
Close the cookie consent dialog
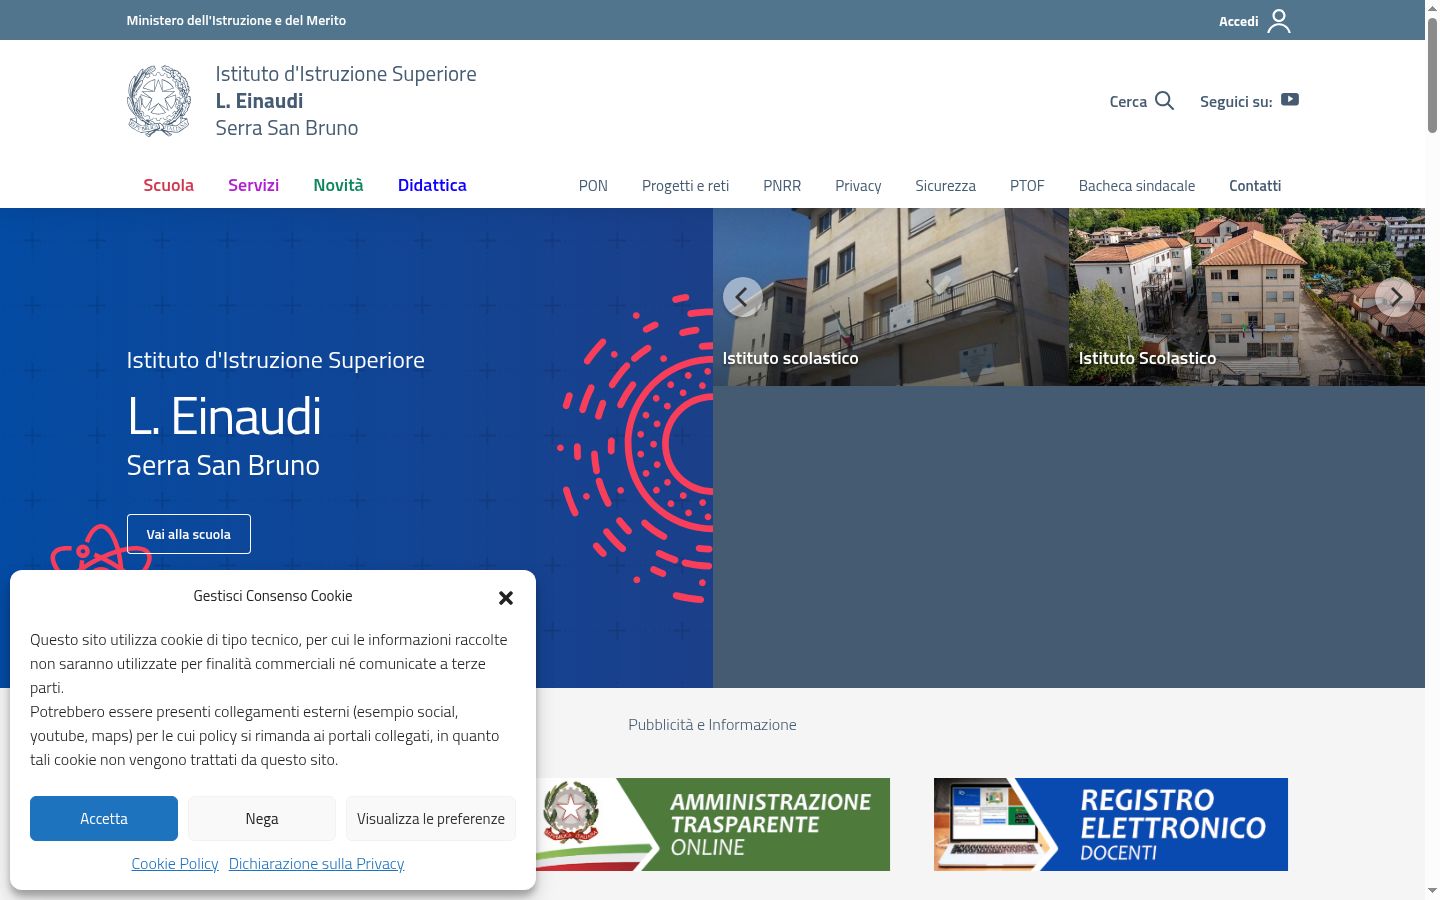coord(506,598)
